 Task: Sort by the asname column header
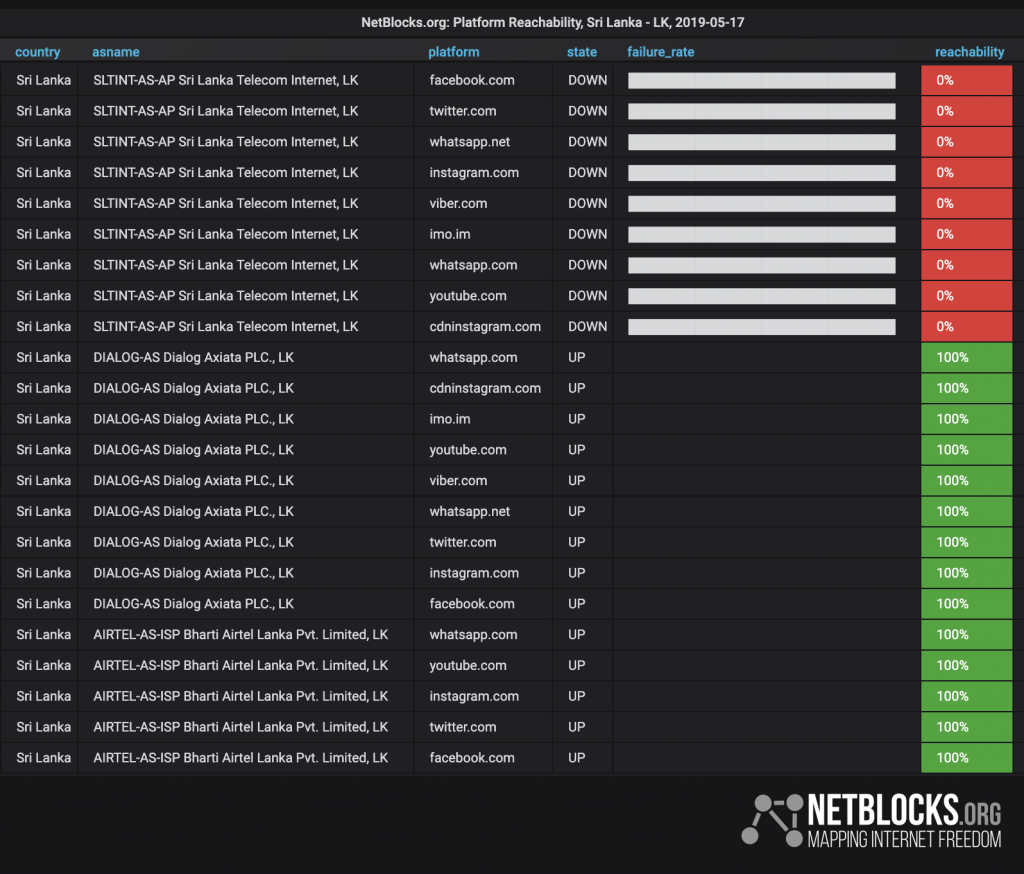click(x=116, y=52)
